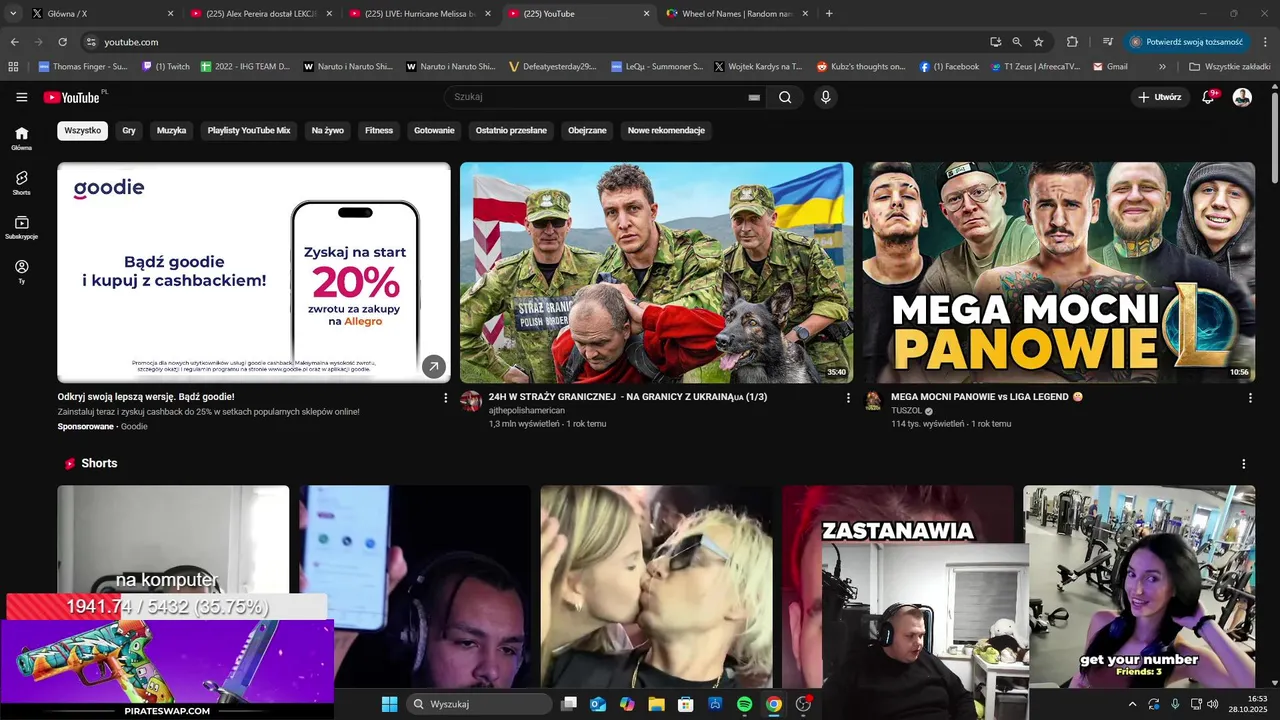Go to Główna in the left sidebar
The image size is (1280, 720).
click(22, 138)
